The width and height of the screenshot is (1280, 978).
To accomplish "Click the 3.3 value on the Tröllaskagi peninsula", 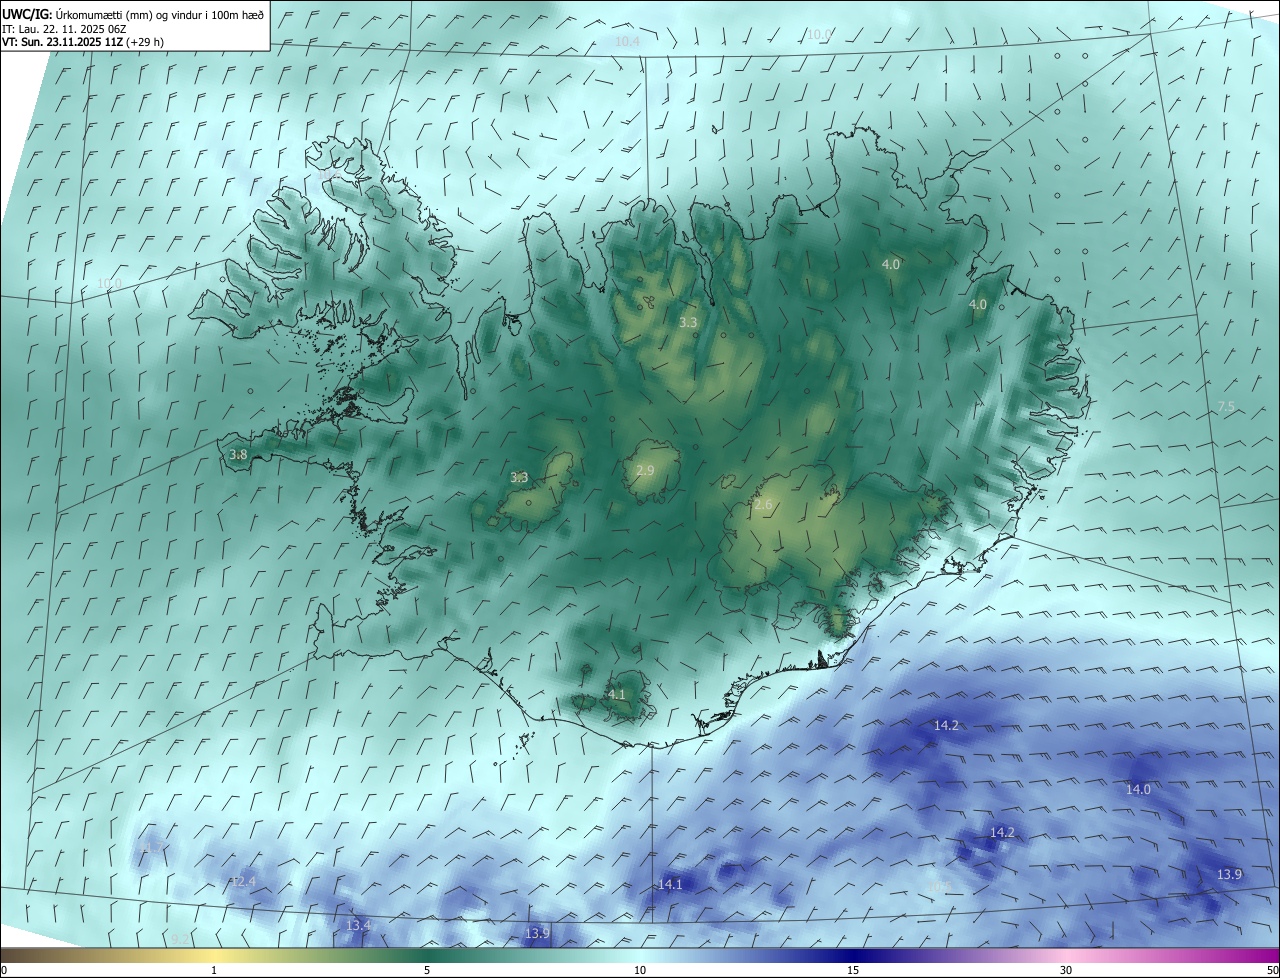I will (x=688, y=323).
